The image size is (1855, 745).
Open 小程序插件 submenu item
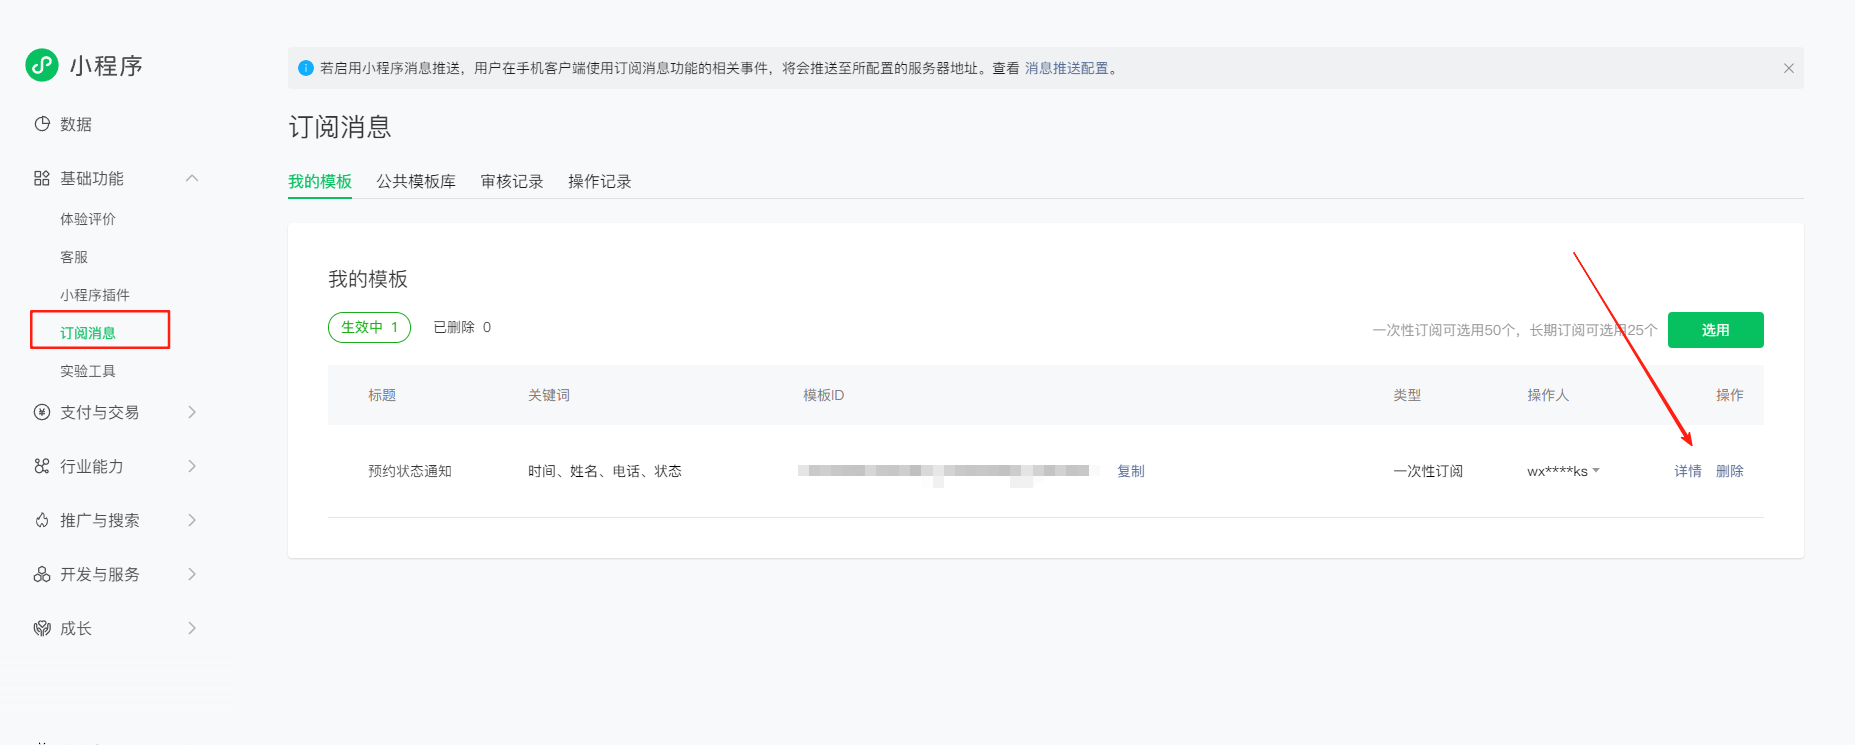(x=95, y=295)
